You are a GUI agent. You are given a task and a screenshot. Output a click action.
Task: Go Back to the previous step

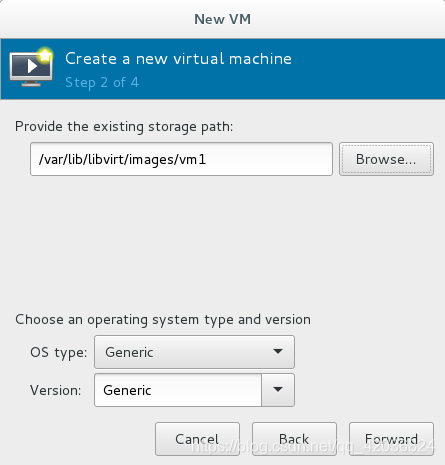click(294, 439)
